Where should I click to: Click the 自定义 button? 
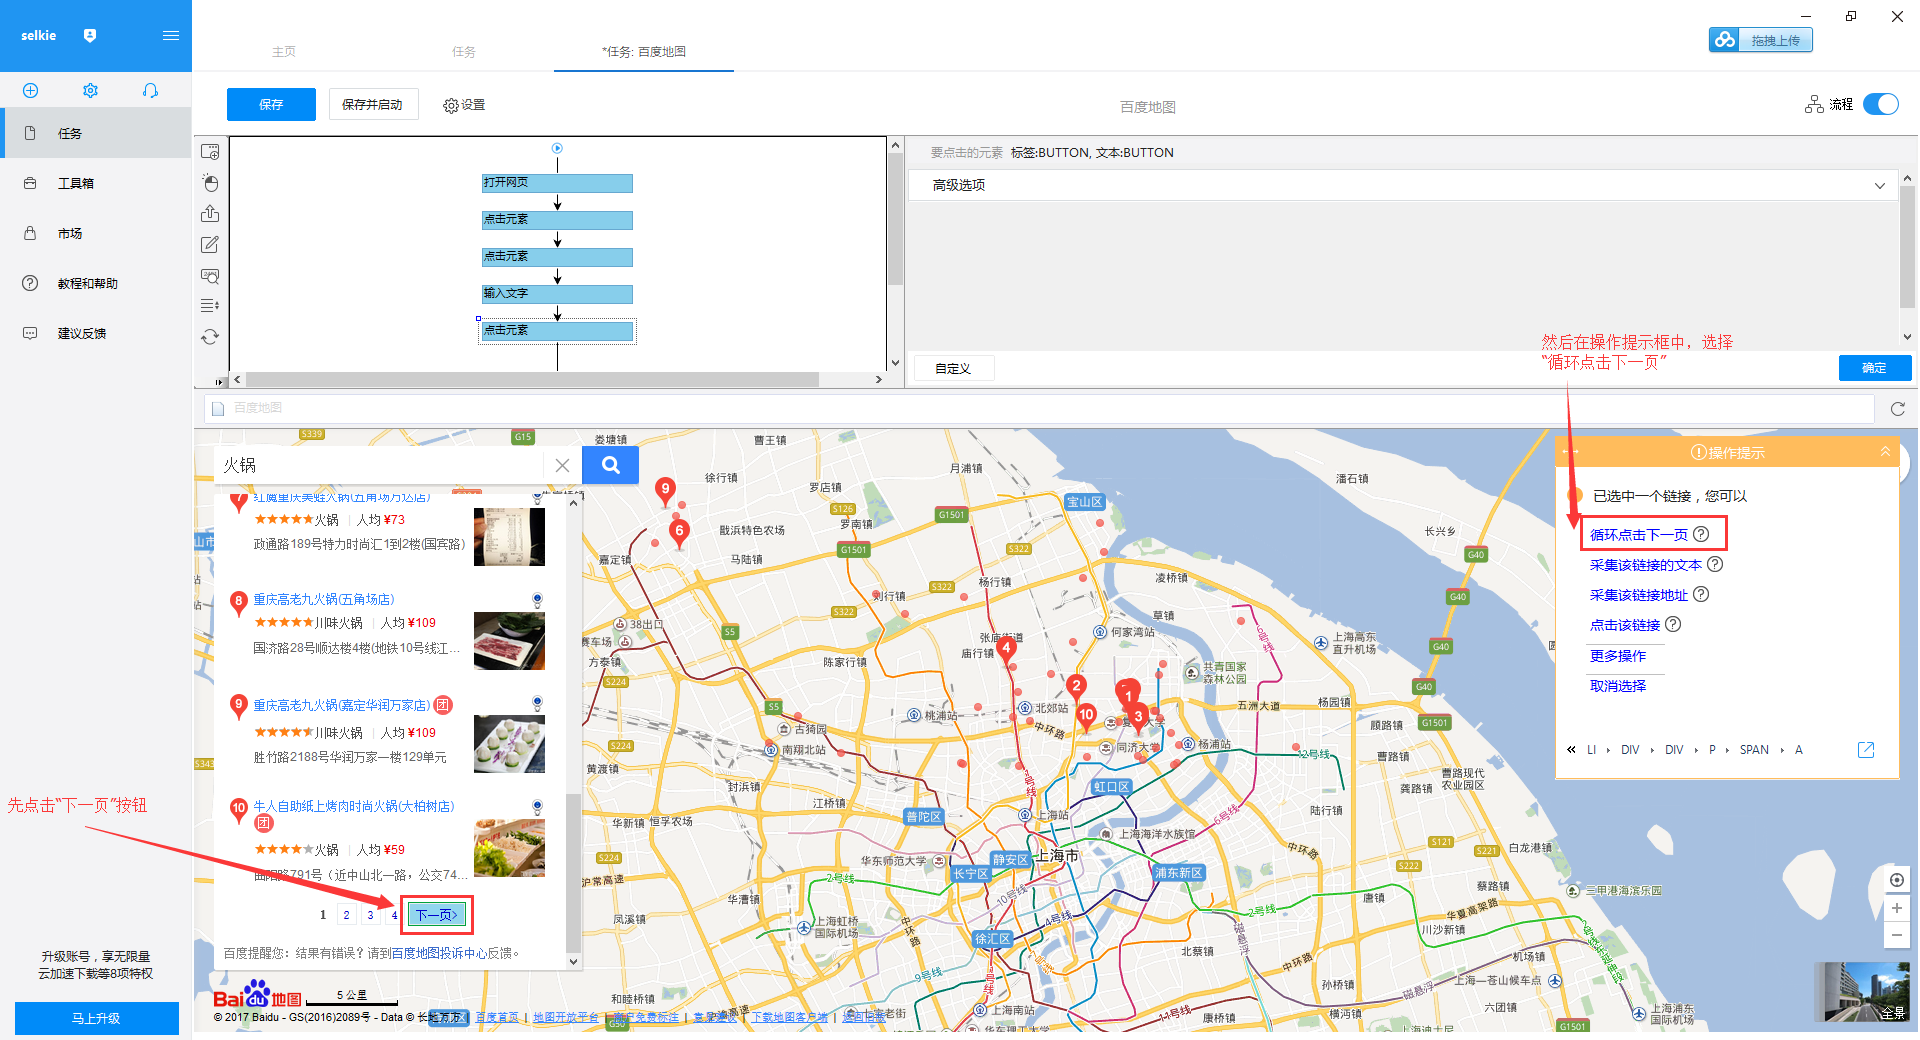click(x=953, y=368)
